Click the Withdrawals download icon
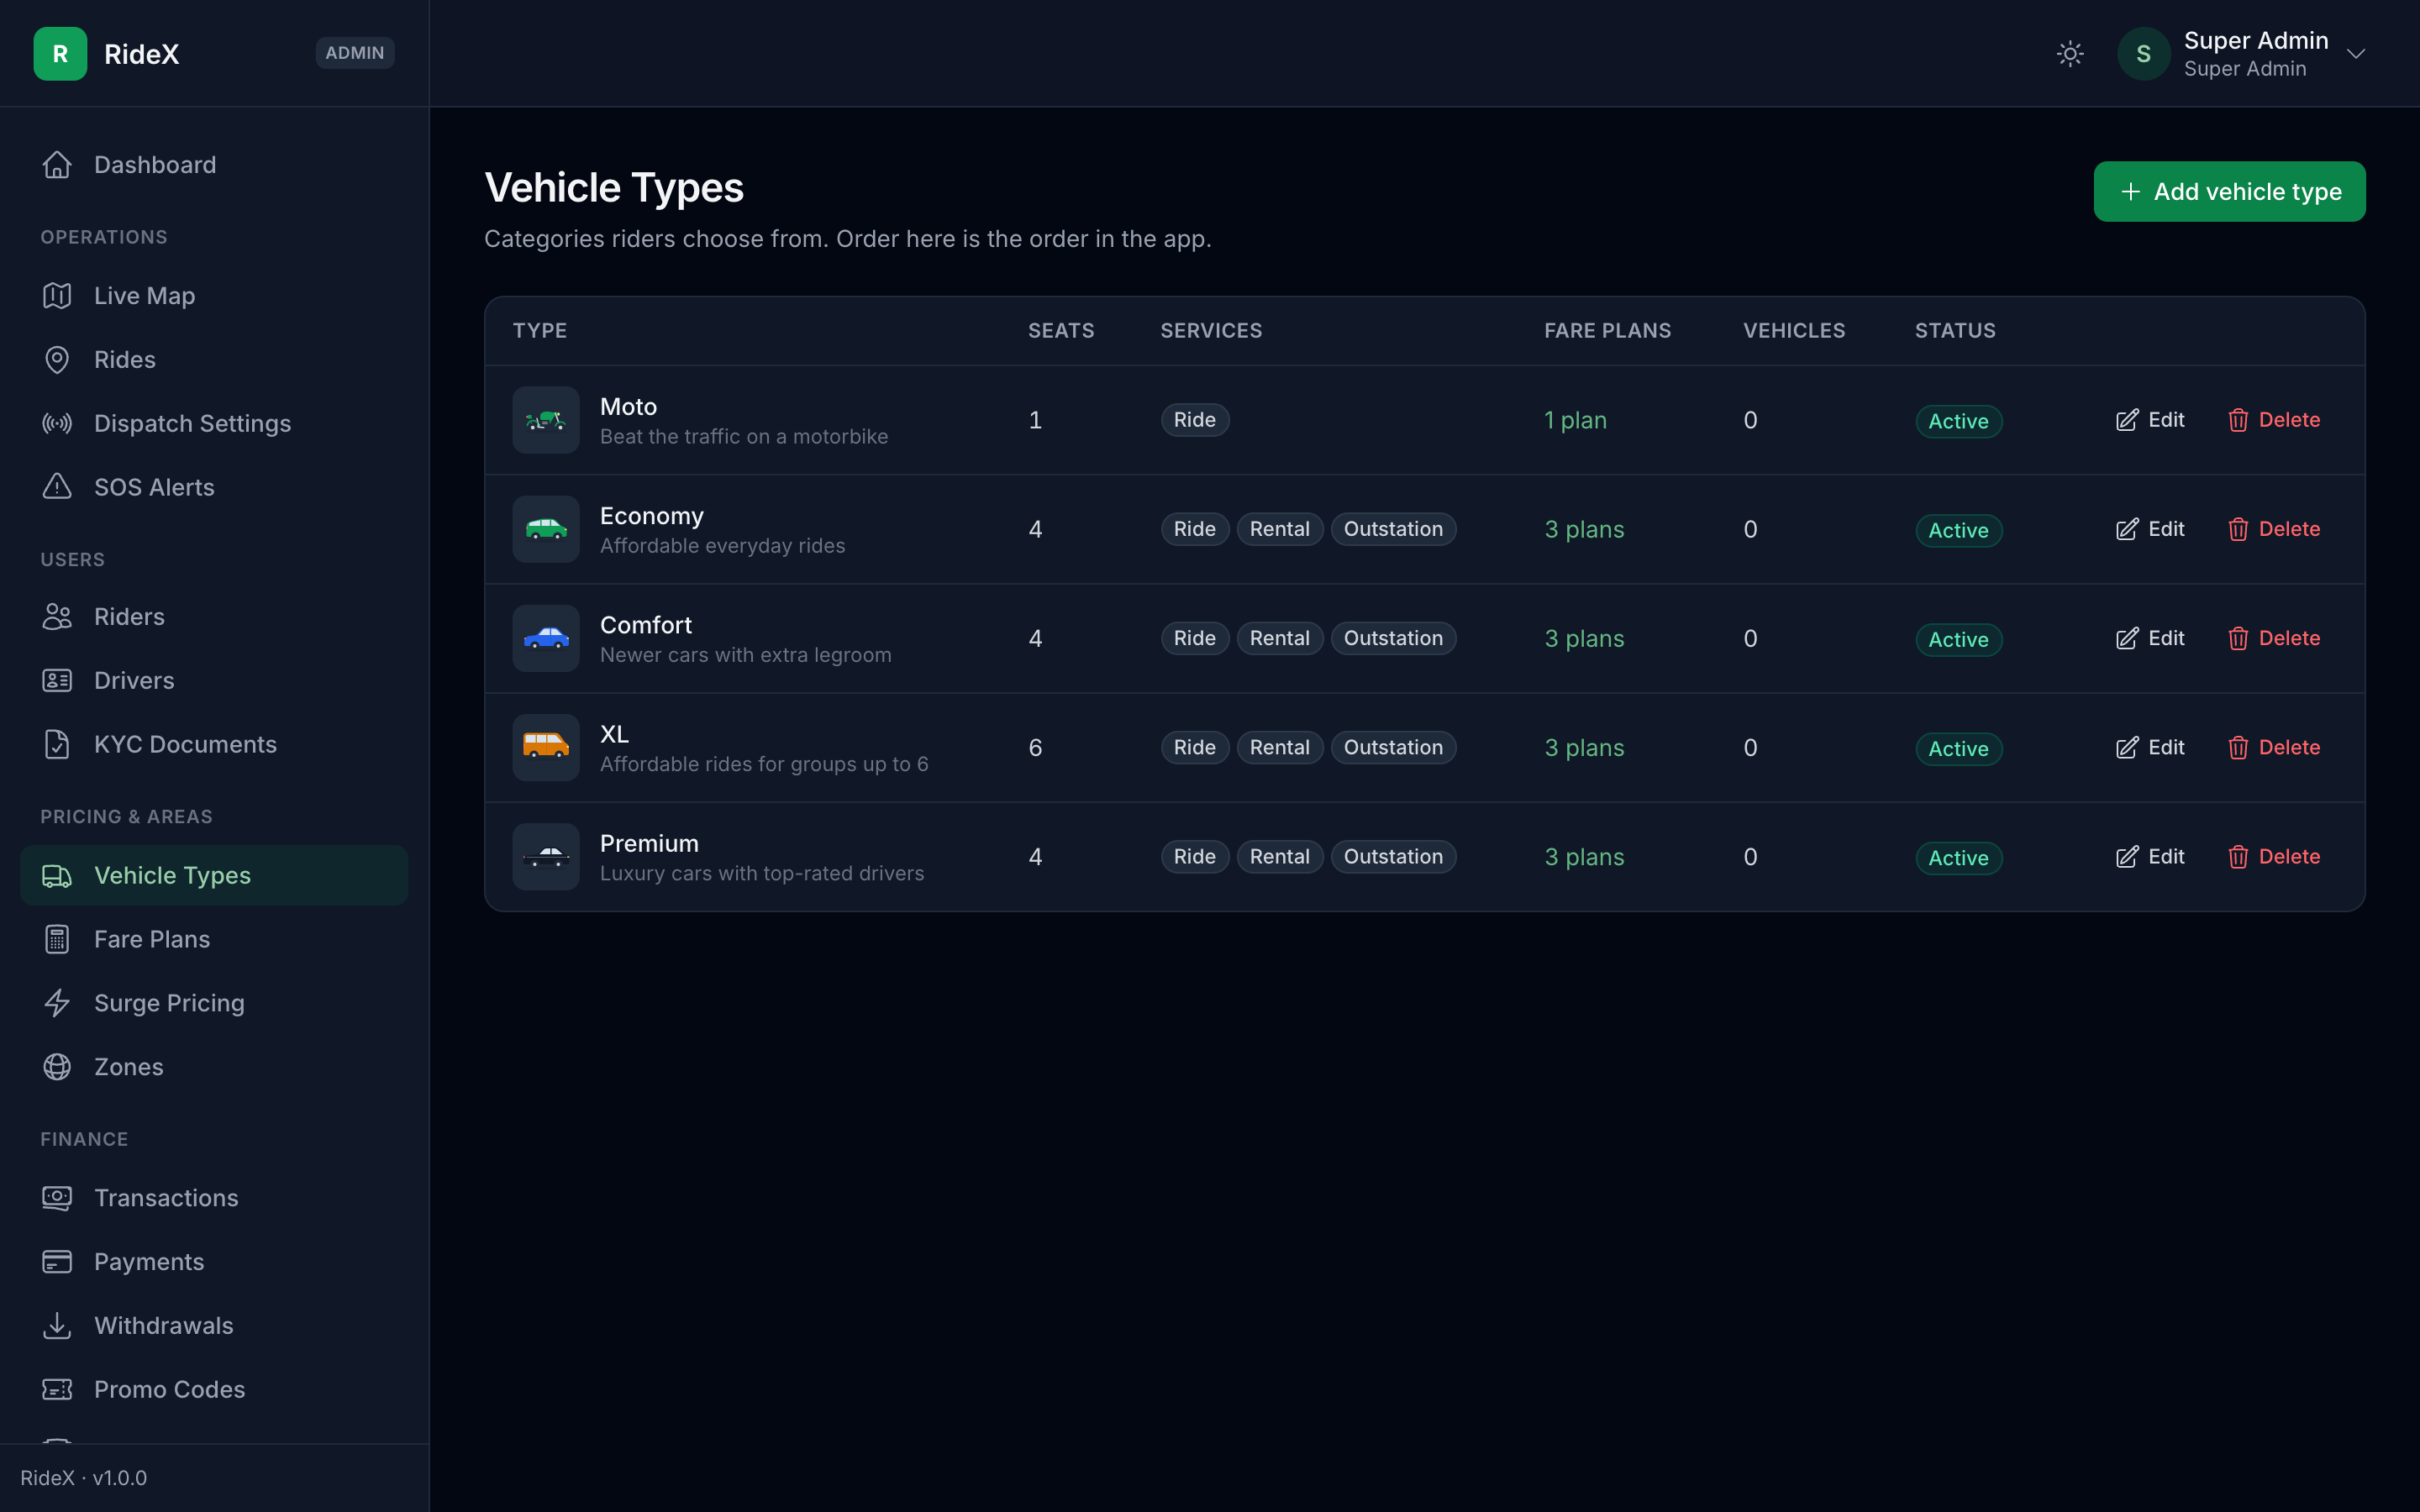 57,1326
